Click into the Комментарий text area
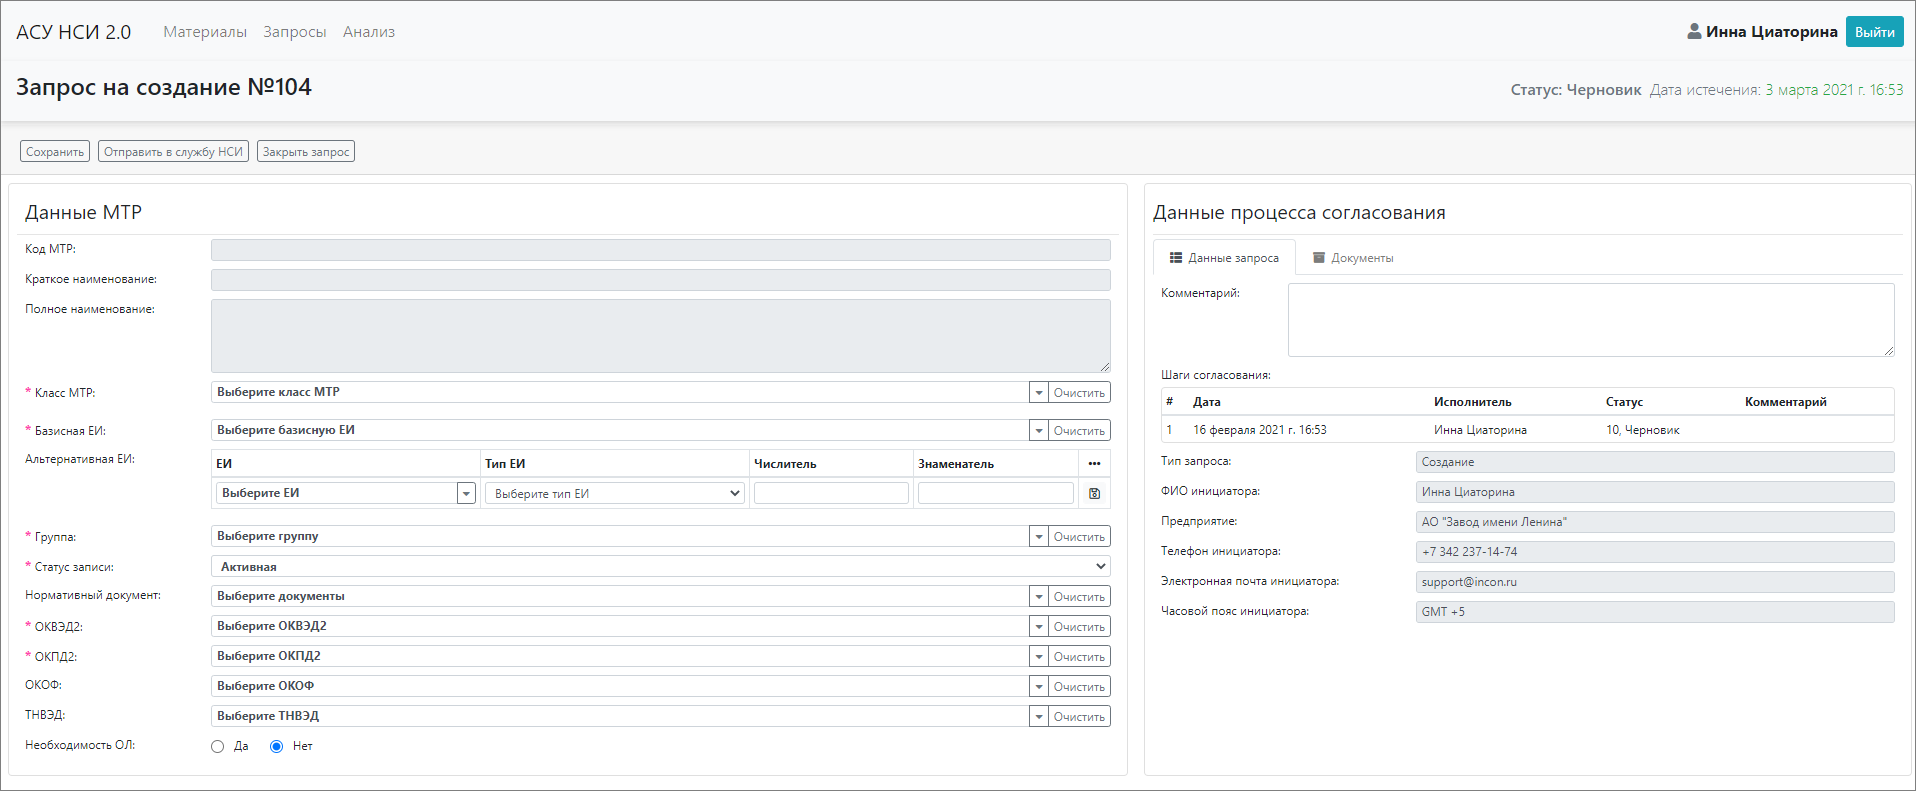Viewport: 1916px width, 791px height. coord(1590,320)
